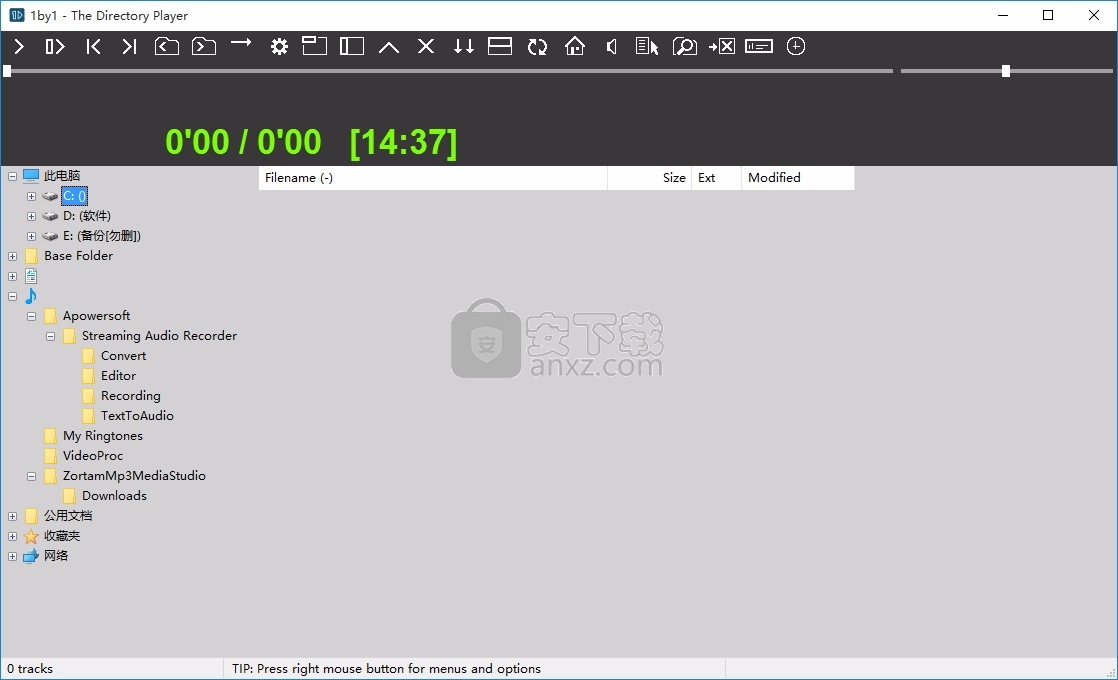Image resolution: width=1118 pixels, height=680 pixels.
Task: Mute audio with the speaker icon
Action: [611, 46]
